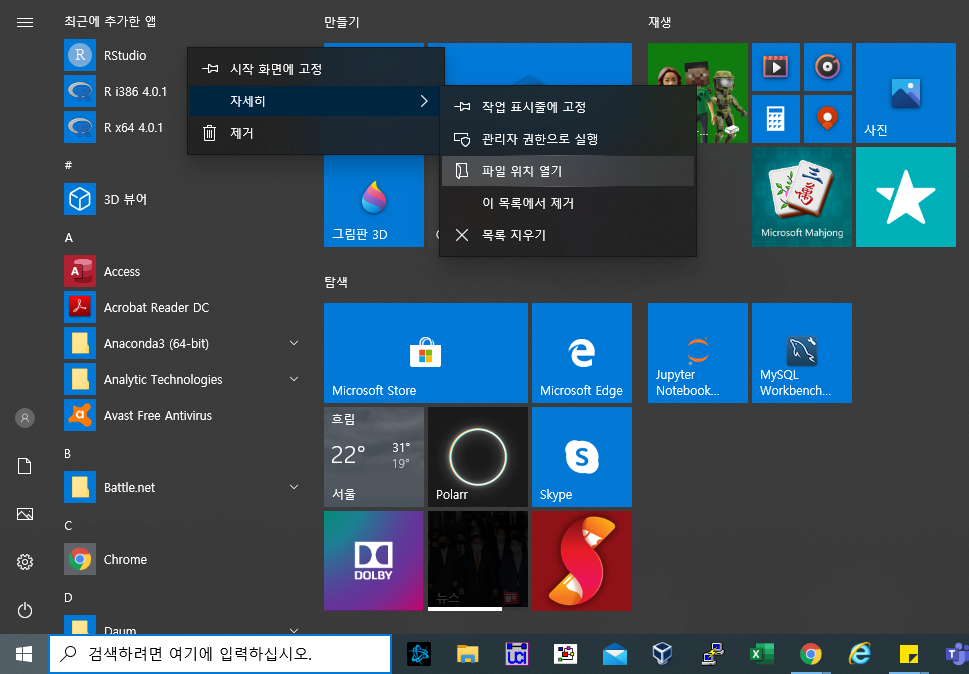
Task: Click the 탐색 group header
Action: (336, 282)
